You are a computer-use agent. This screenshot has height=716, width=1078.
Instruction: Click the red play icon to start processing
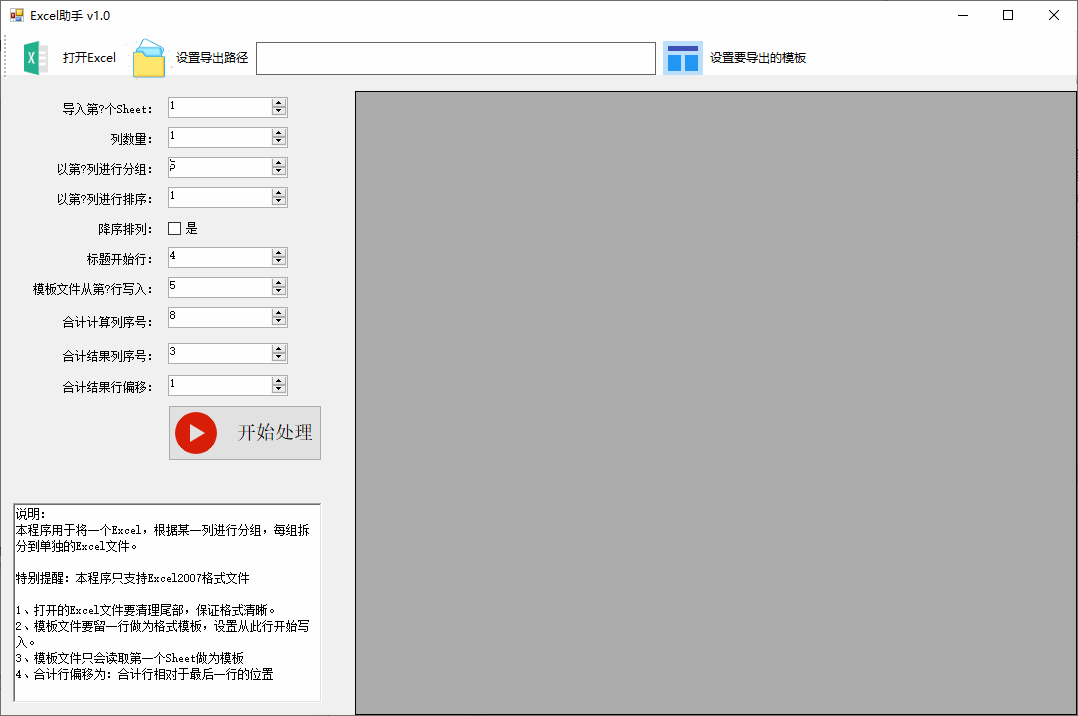click(196, 433)
